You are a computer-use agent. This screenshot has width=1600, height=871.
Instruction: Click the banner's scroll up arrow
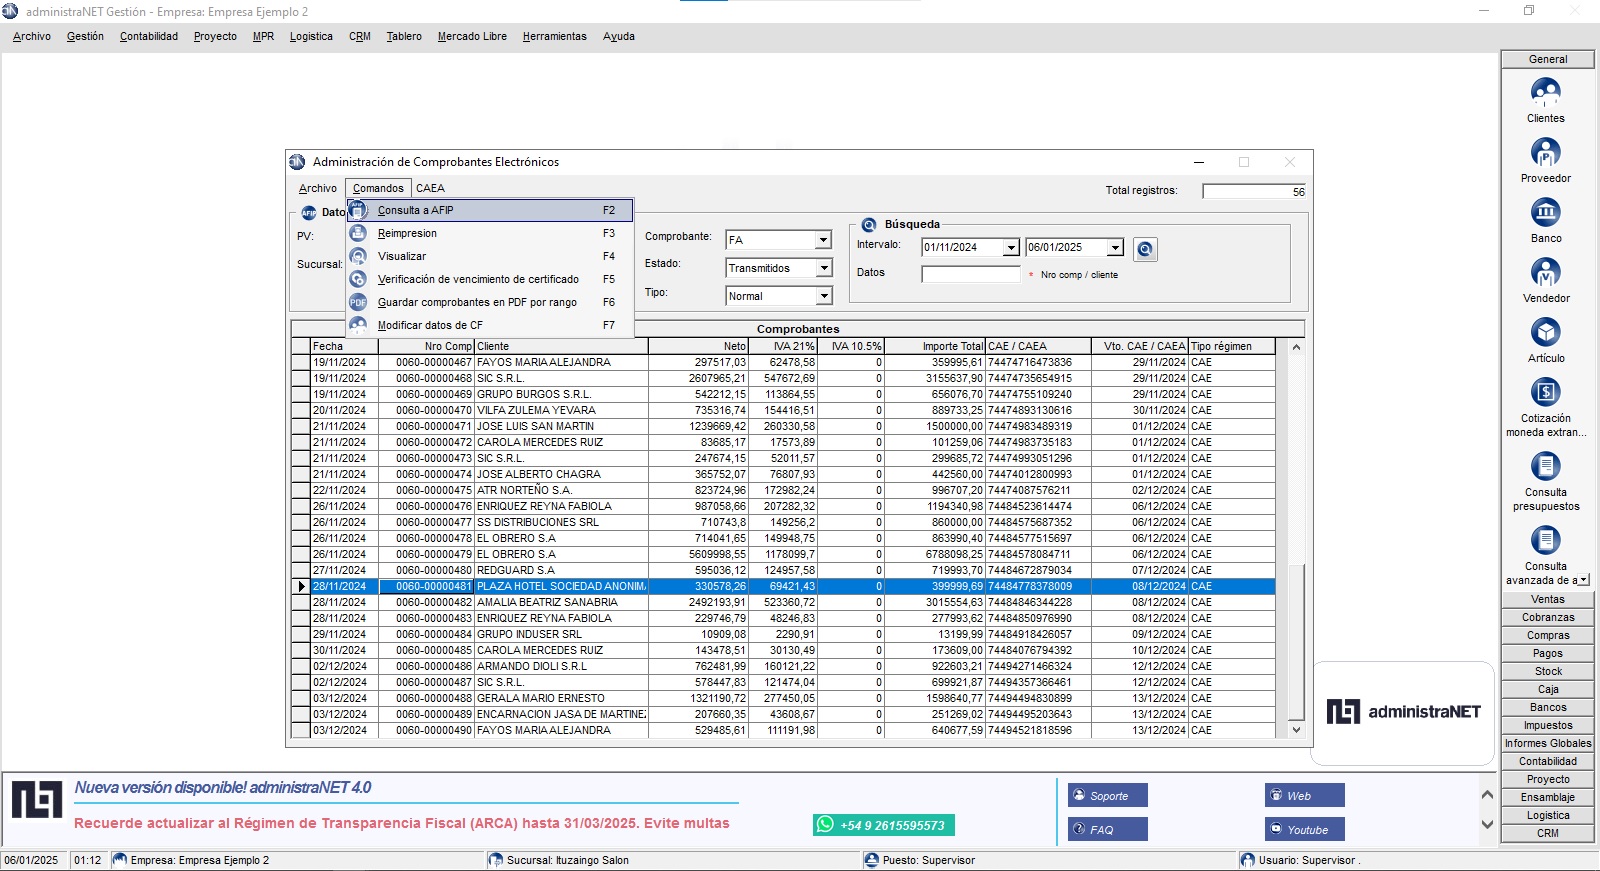point(1487,795)
